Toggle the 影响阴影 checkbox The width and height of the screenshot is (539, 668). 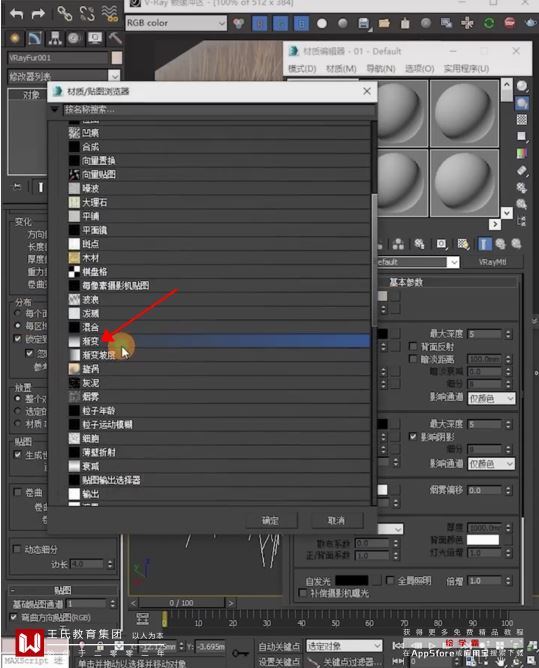click(412, 436)
